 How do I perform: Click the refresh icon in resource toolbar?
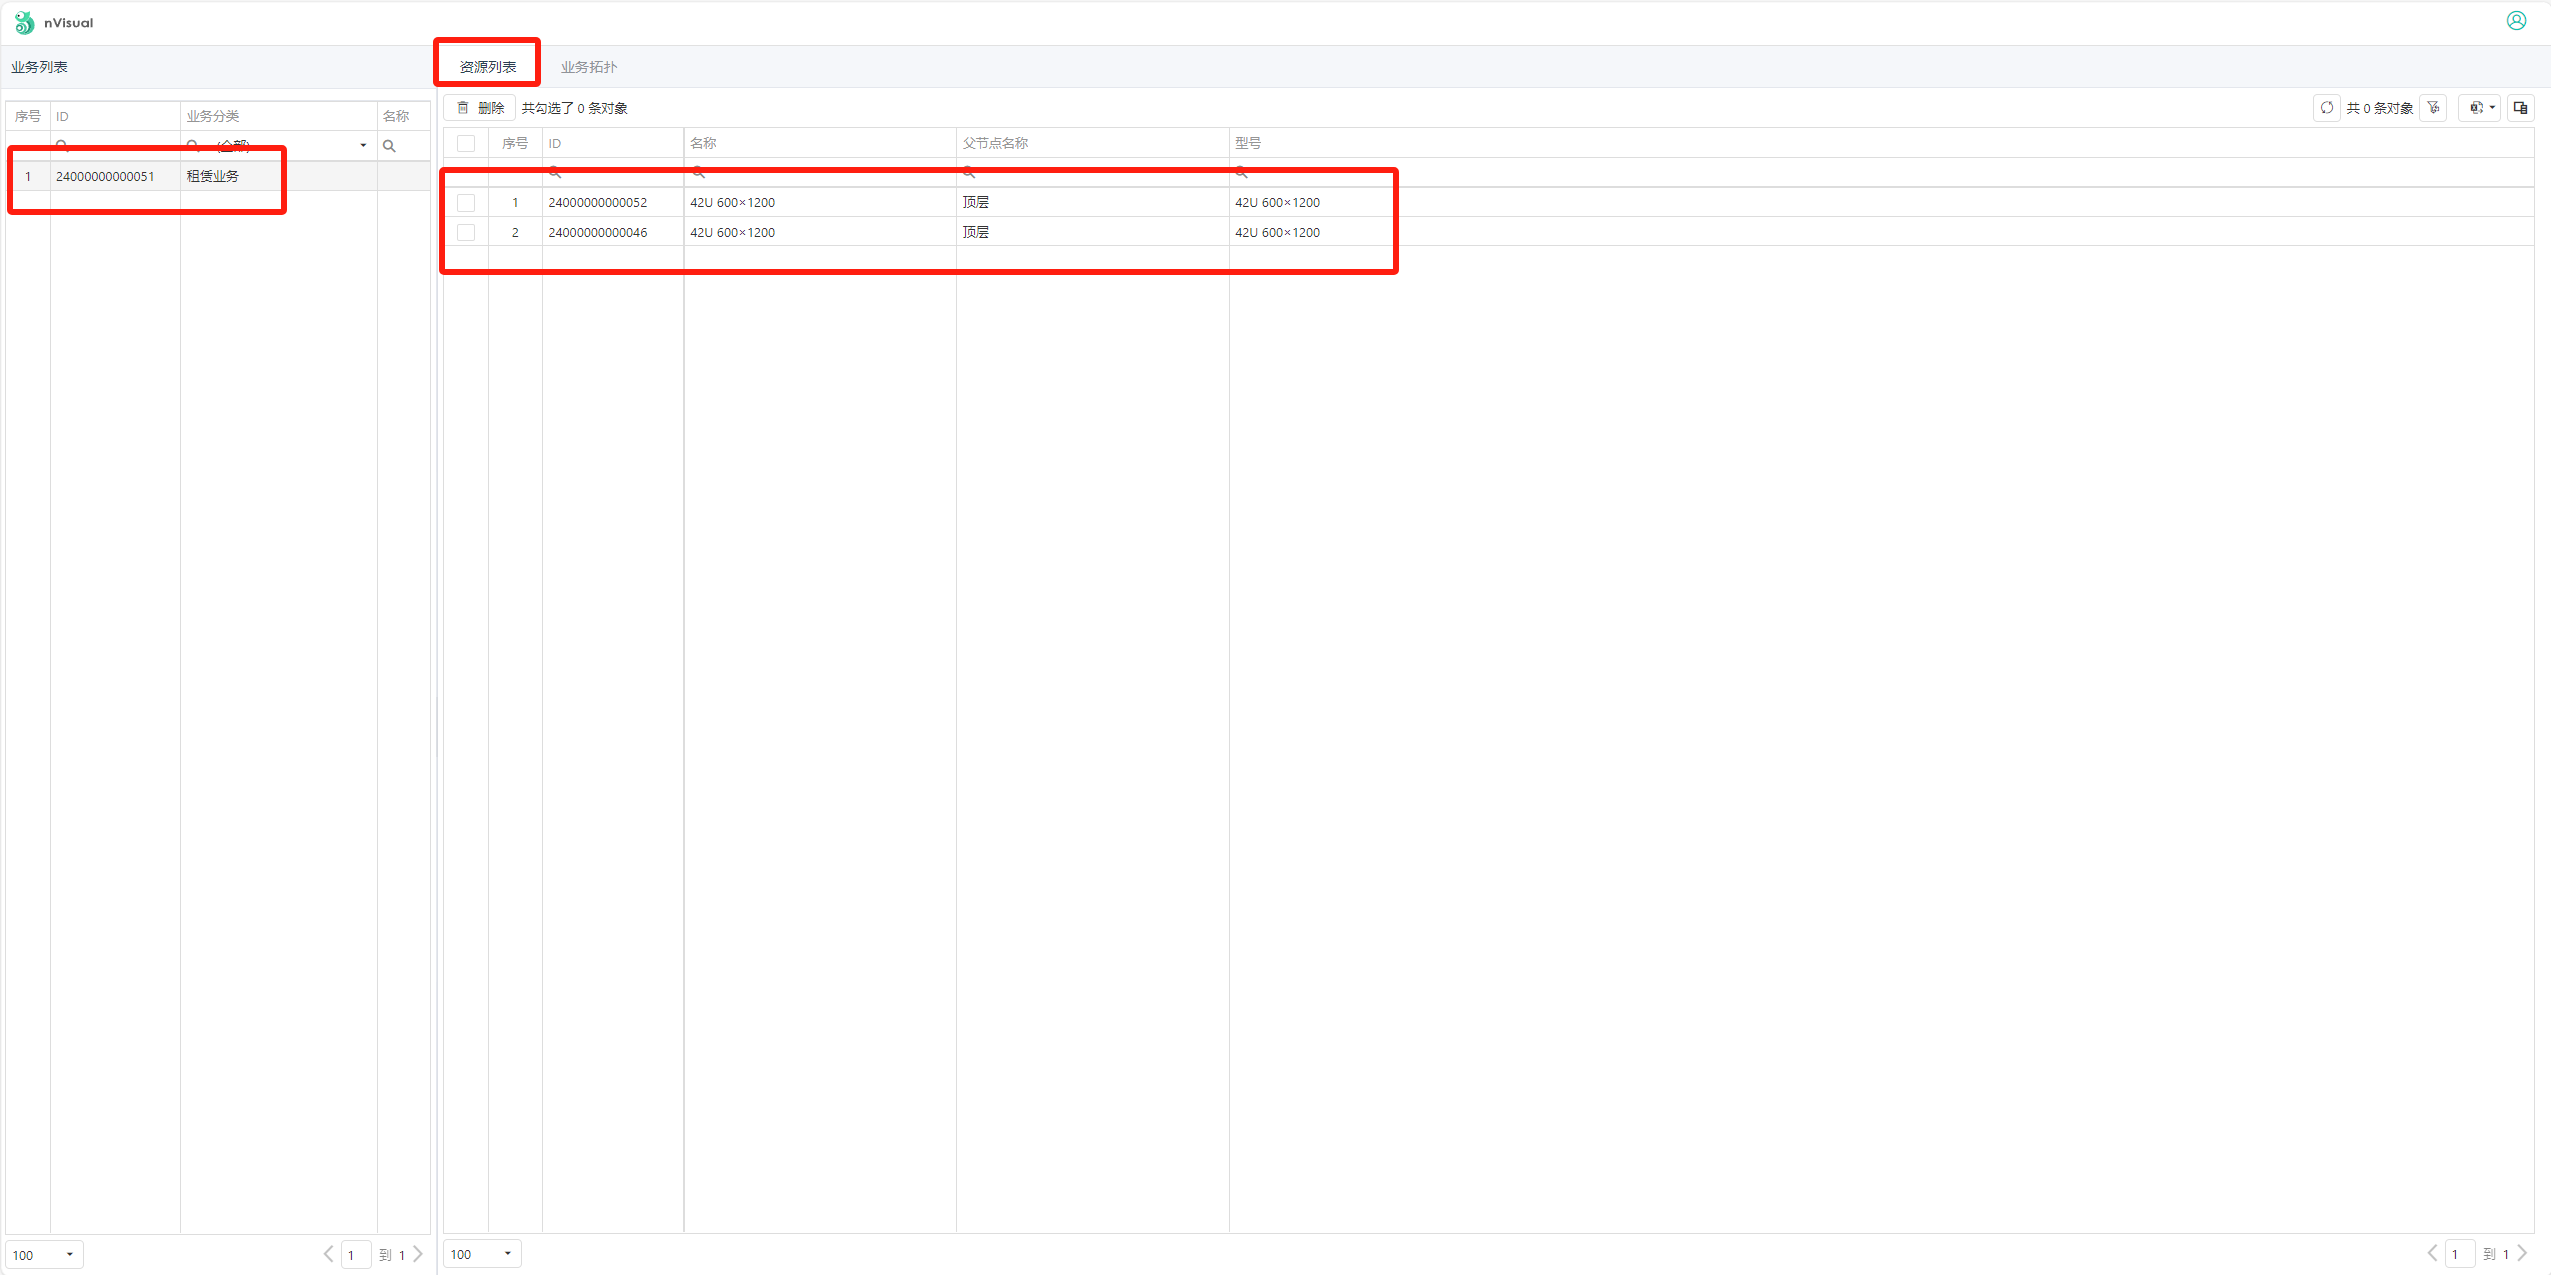(x=2326, y=108)
